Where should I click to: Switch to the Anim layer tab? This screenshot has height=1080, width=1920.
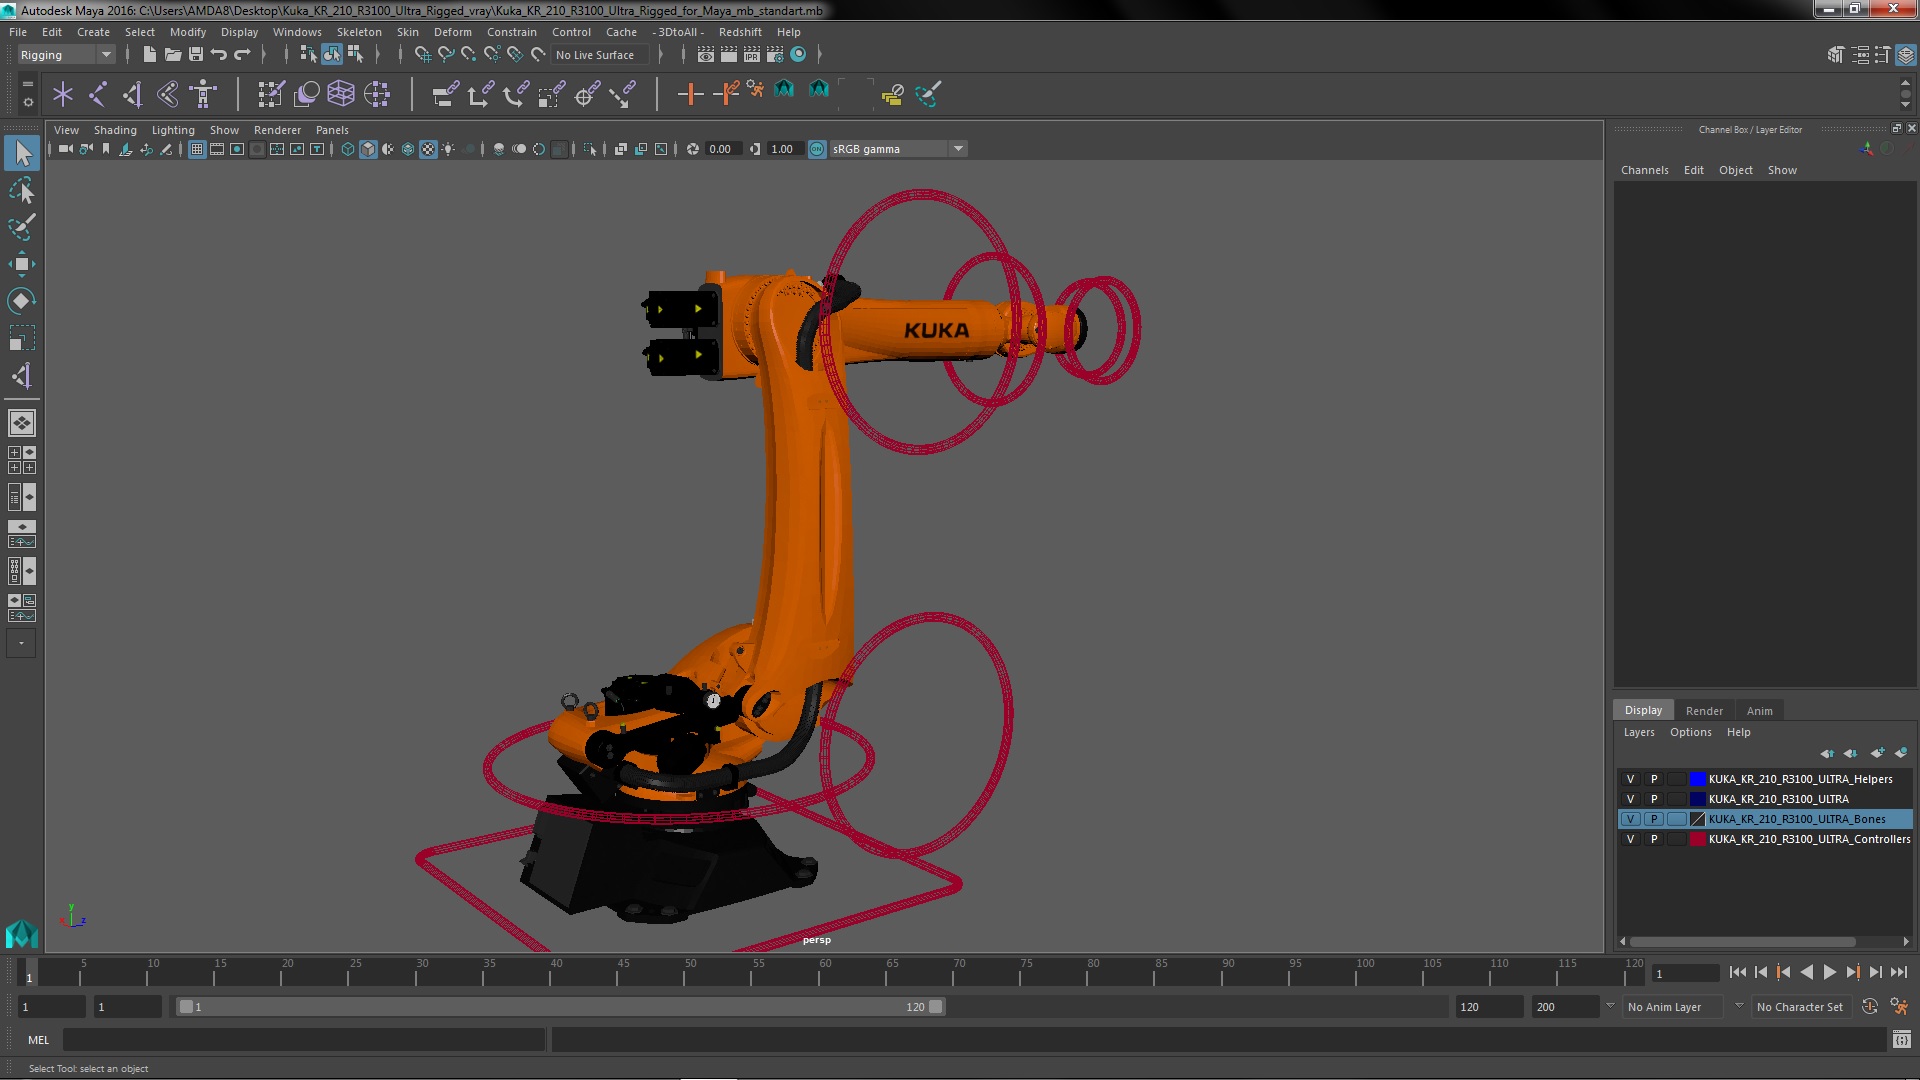pos(1759,711)
